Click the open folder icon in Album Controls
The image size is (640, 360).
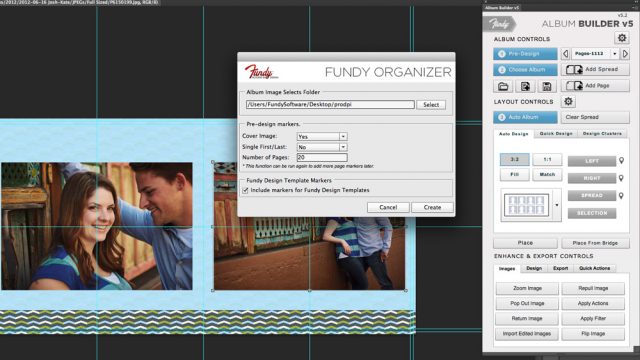pyautogui.click(x=503, y=86)
